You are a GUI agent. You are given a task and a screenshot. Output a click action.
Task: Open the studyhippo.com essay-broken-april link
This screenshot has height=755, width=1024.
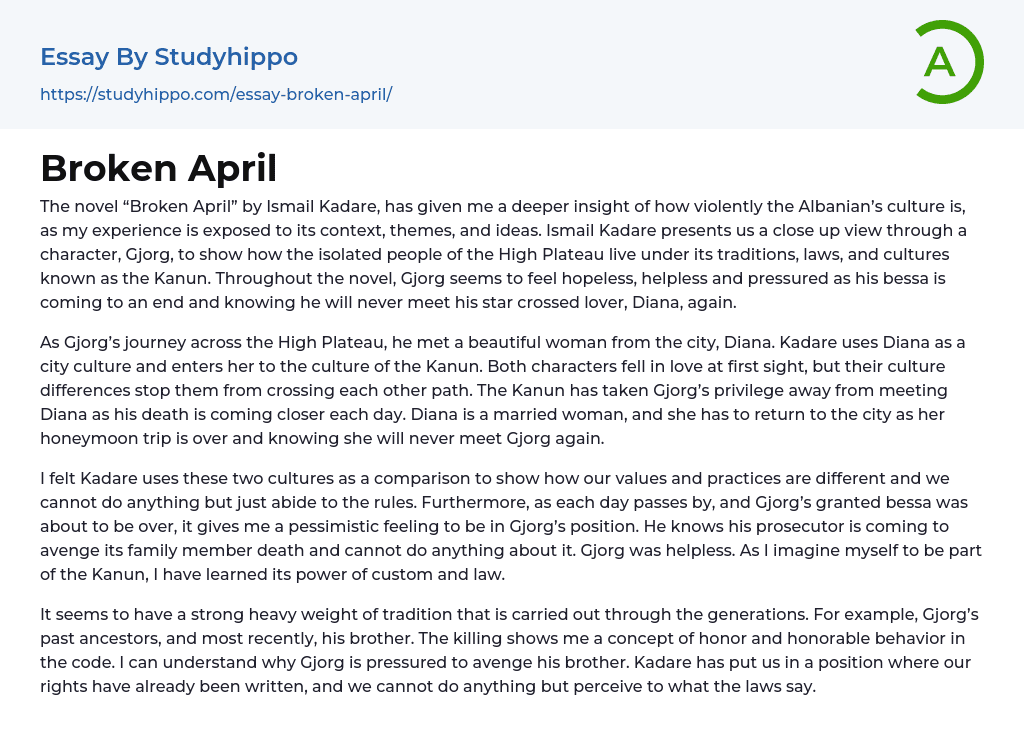click(216, 94)
